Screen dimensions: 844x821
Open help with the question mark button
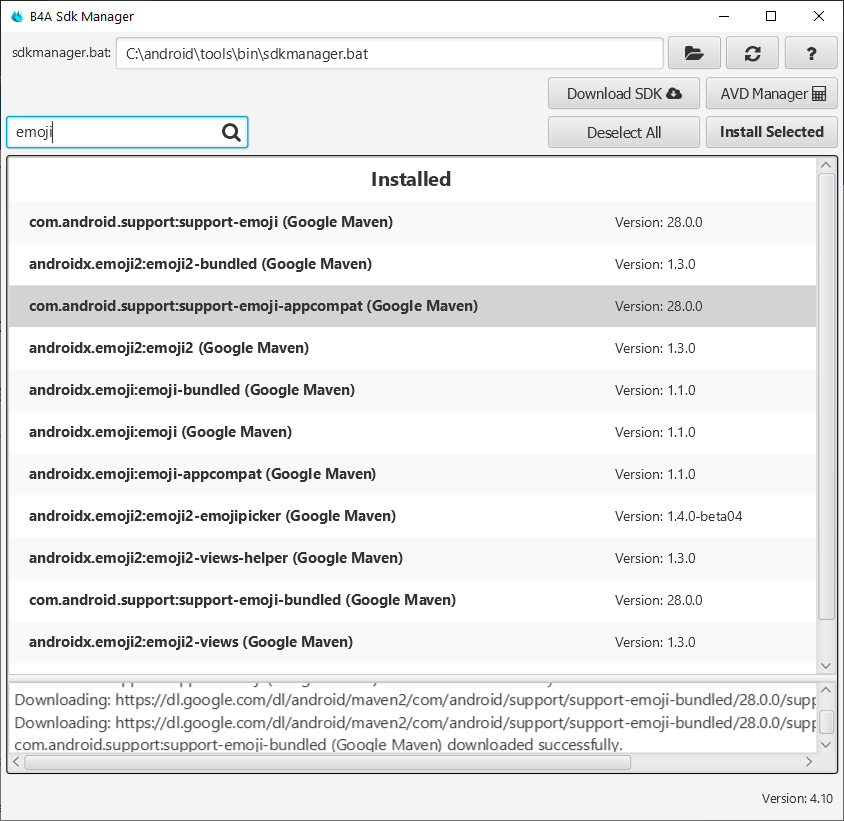click(x=811, y=54)
